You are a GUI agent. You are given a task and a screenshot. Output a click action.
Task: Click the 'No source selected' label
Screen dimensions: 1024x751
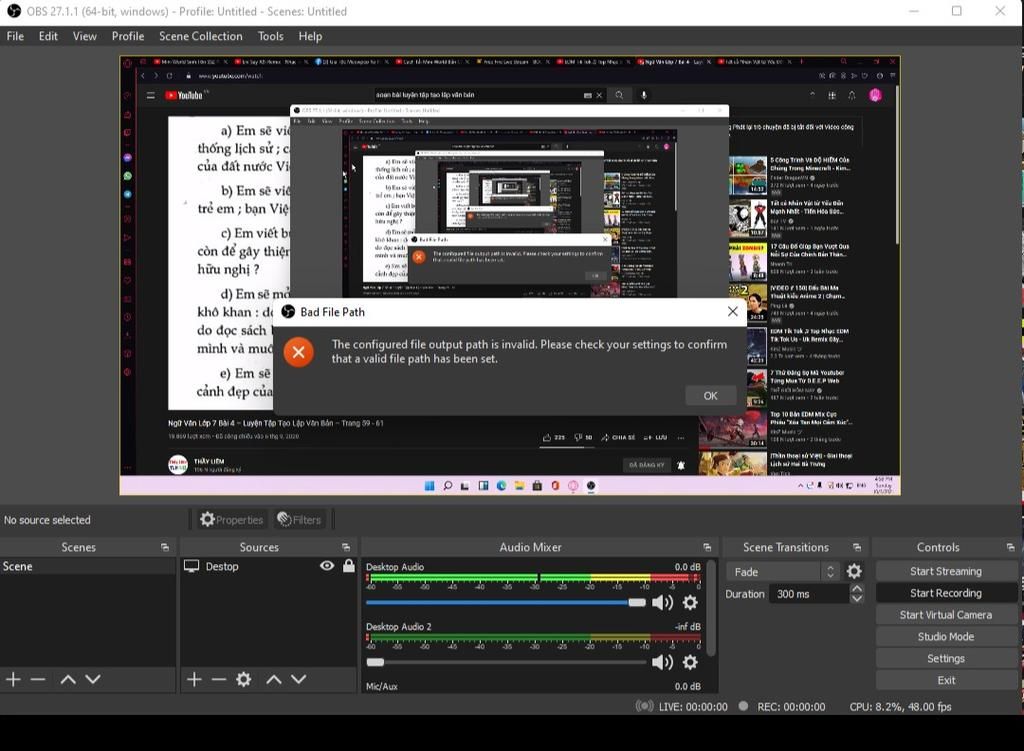[x=47, y=520]
